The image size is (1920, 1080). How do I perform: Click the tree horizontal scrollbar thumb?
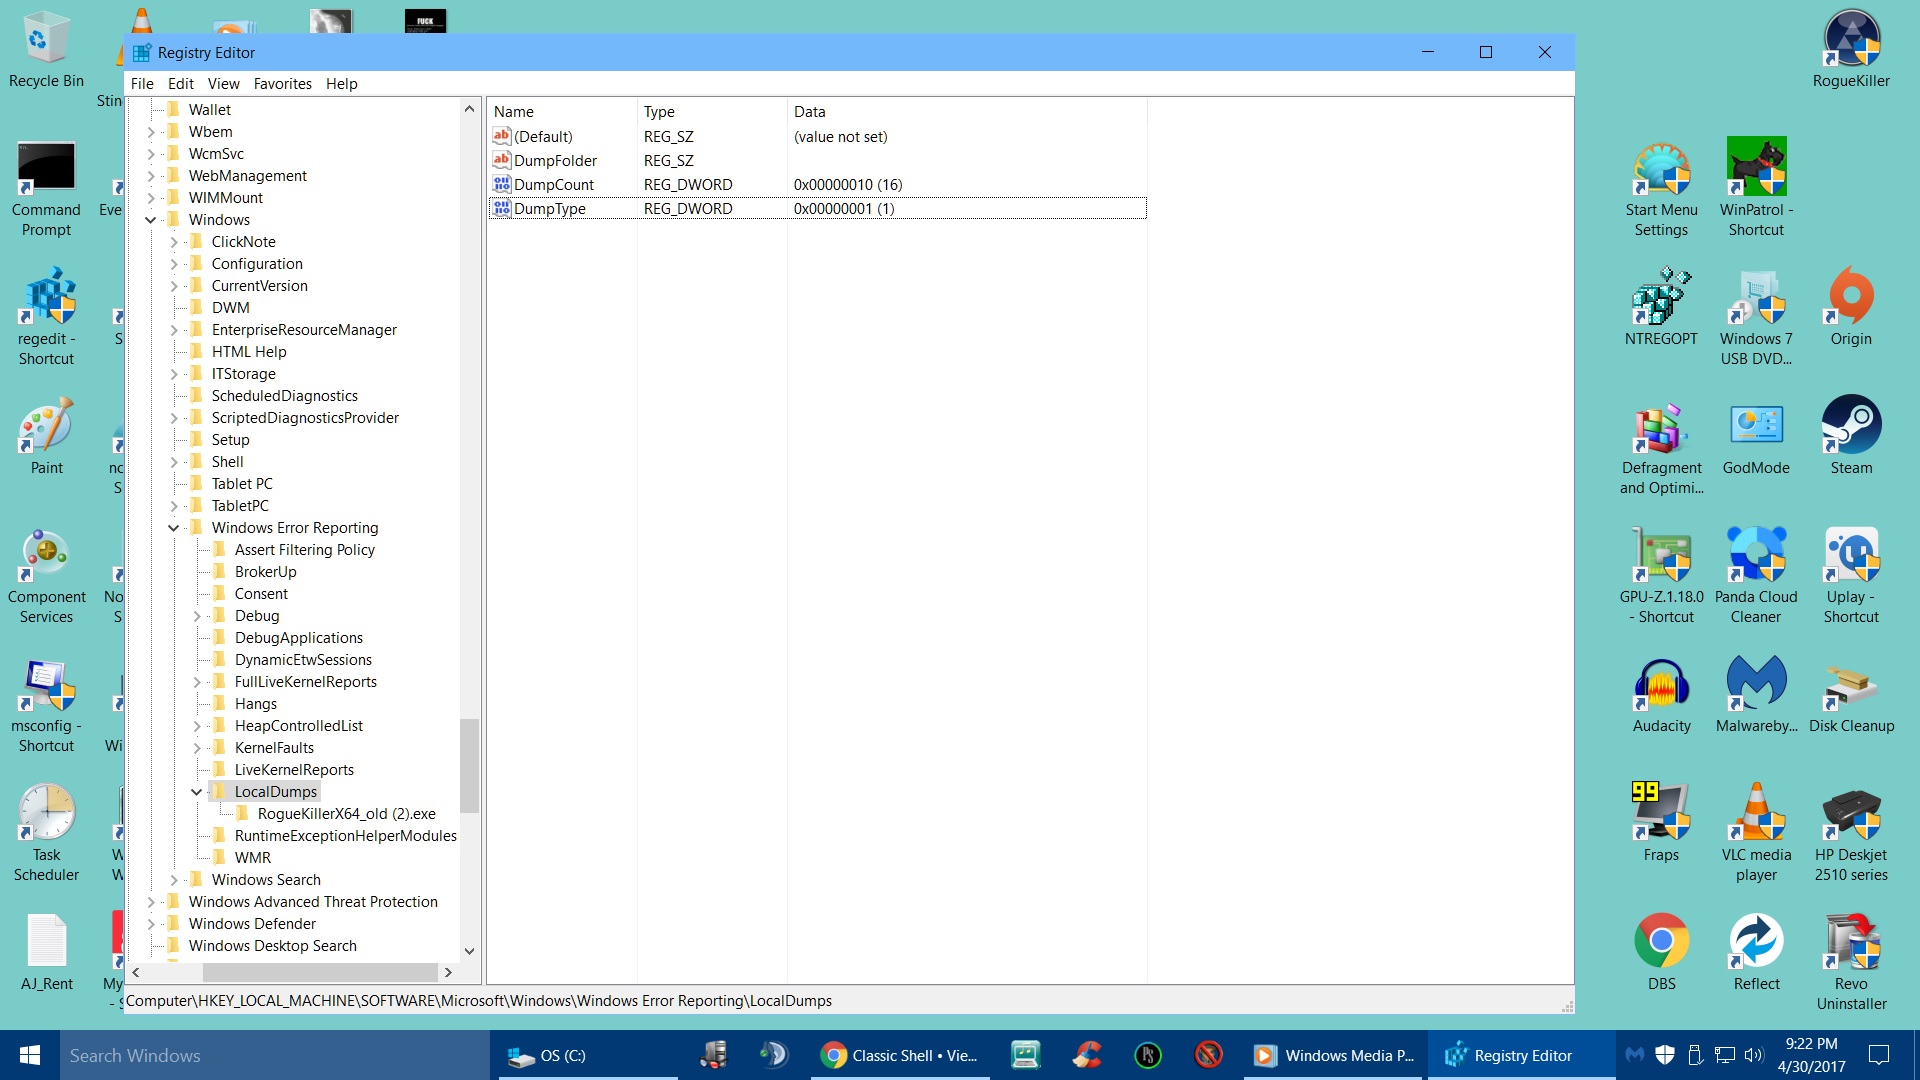[x=320, y=972]
